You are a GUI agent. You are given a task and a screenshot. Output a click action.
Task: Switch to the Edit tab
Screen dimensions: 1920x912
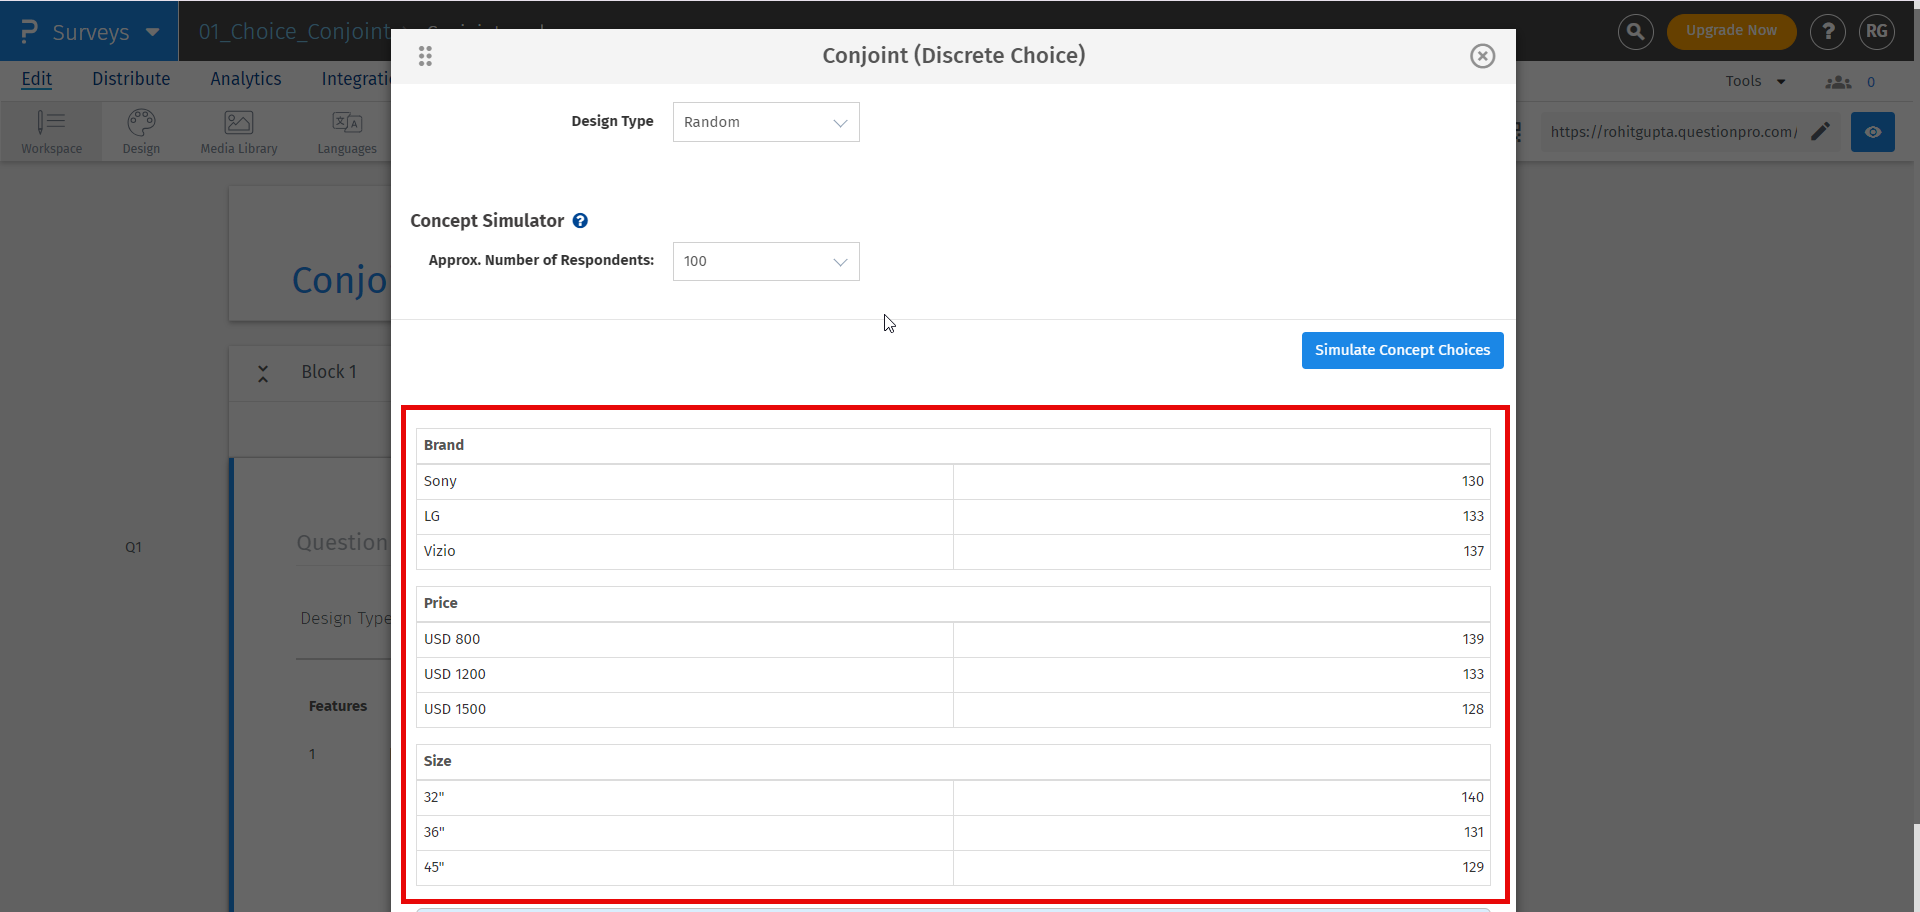click(37, 79)
